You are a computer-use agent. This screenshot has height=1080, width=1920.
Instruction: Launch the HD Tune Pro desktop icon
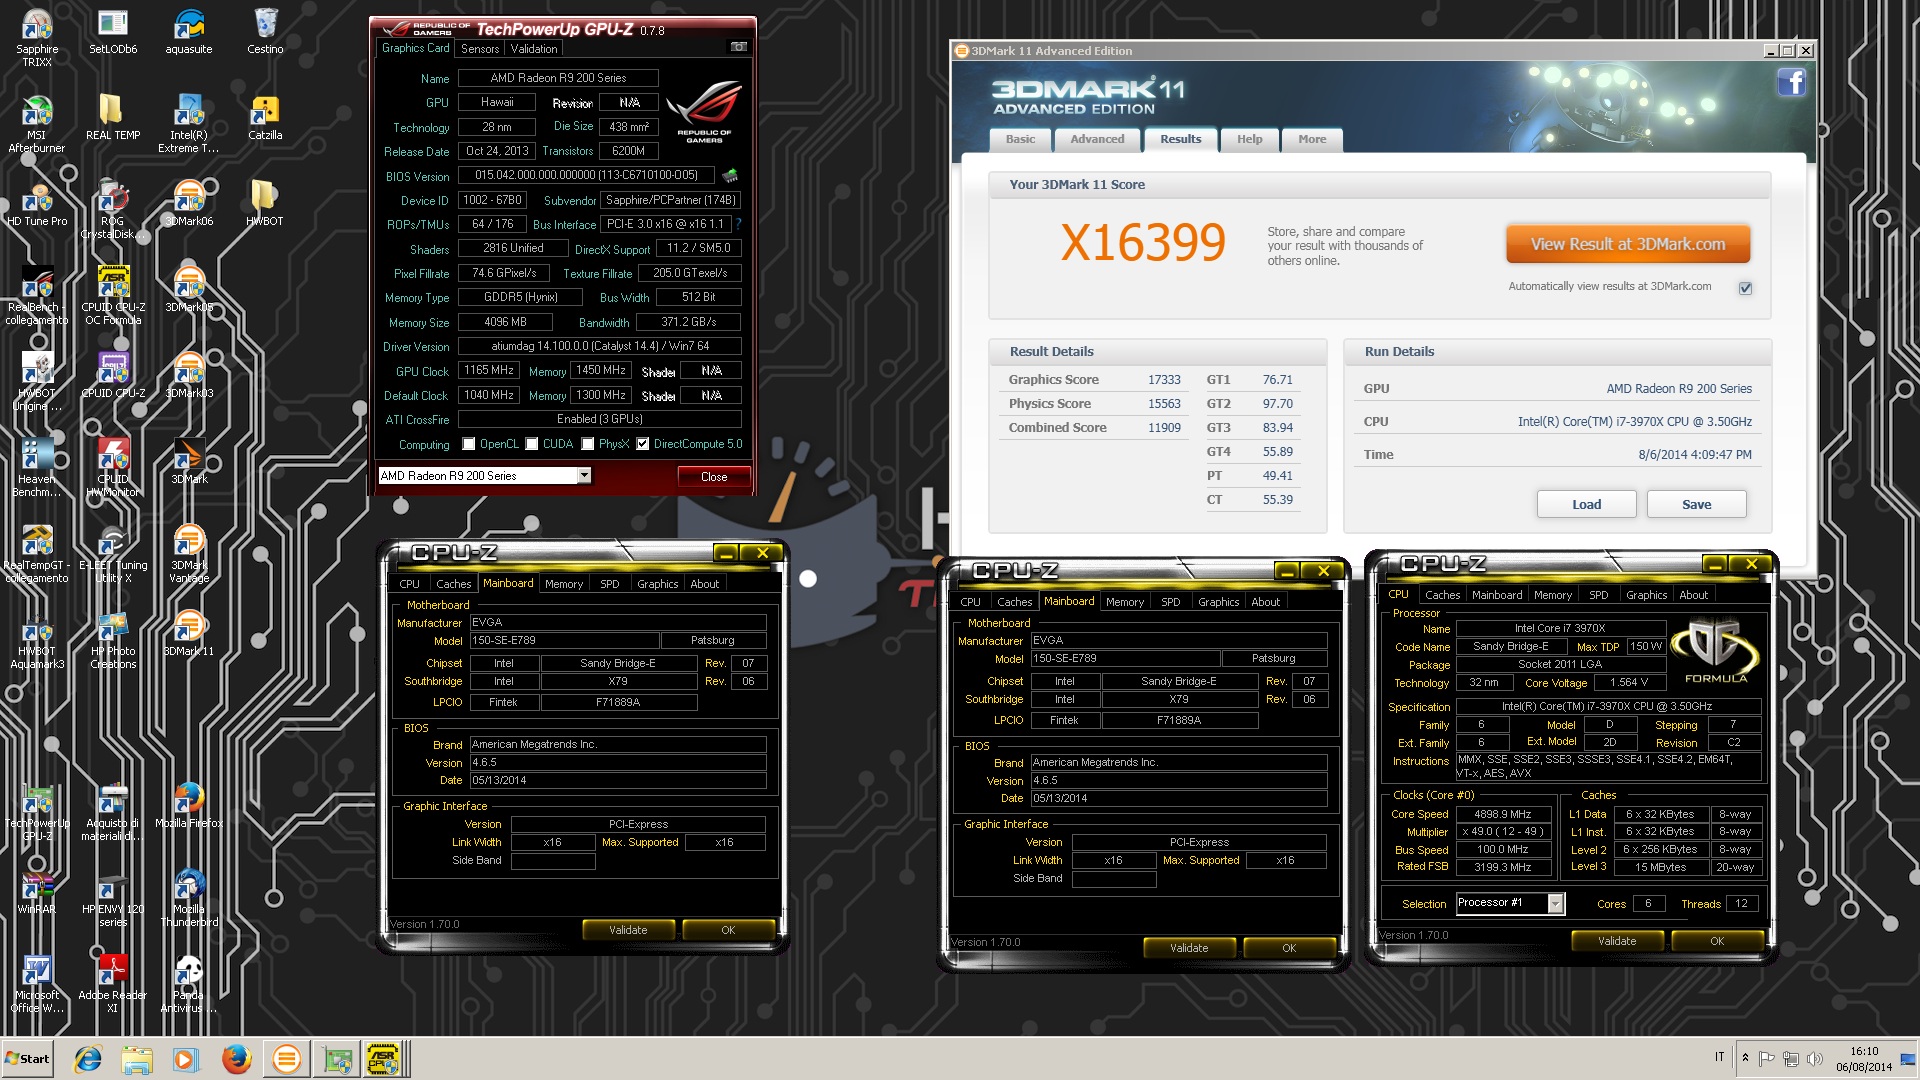point(37,204)
